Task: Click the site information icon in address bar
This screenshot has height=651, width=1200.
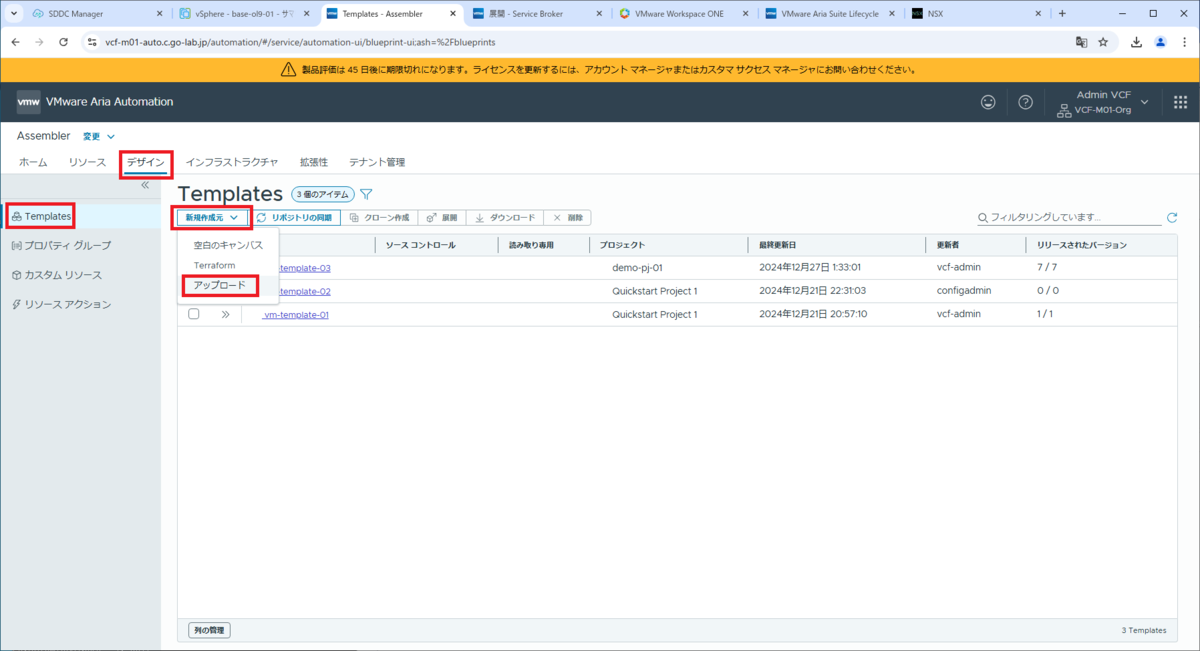Action: pyautogui.click(x=91, y=42)
